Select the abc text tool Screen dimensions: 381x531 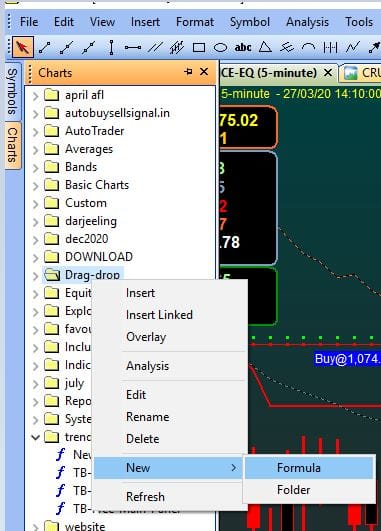[x=243, y=47]
